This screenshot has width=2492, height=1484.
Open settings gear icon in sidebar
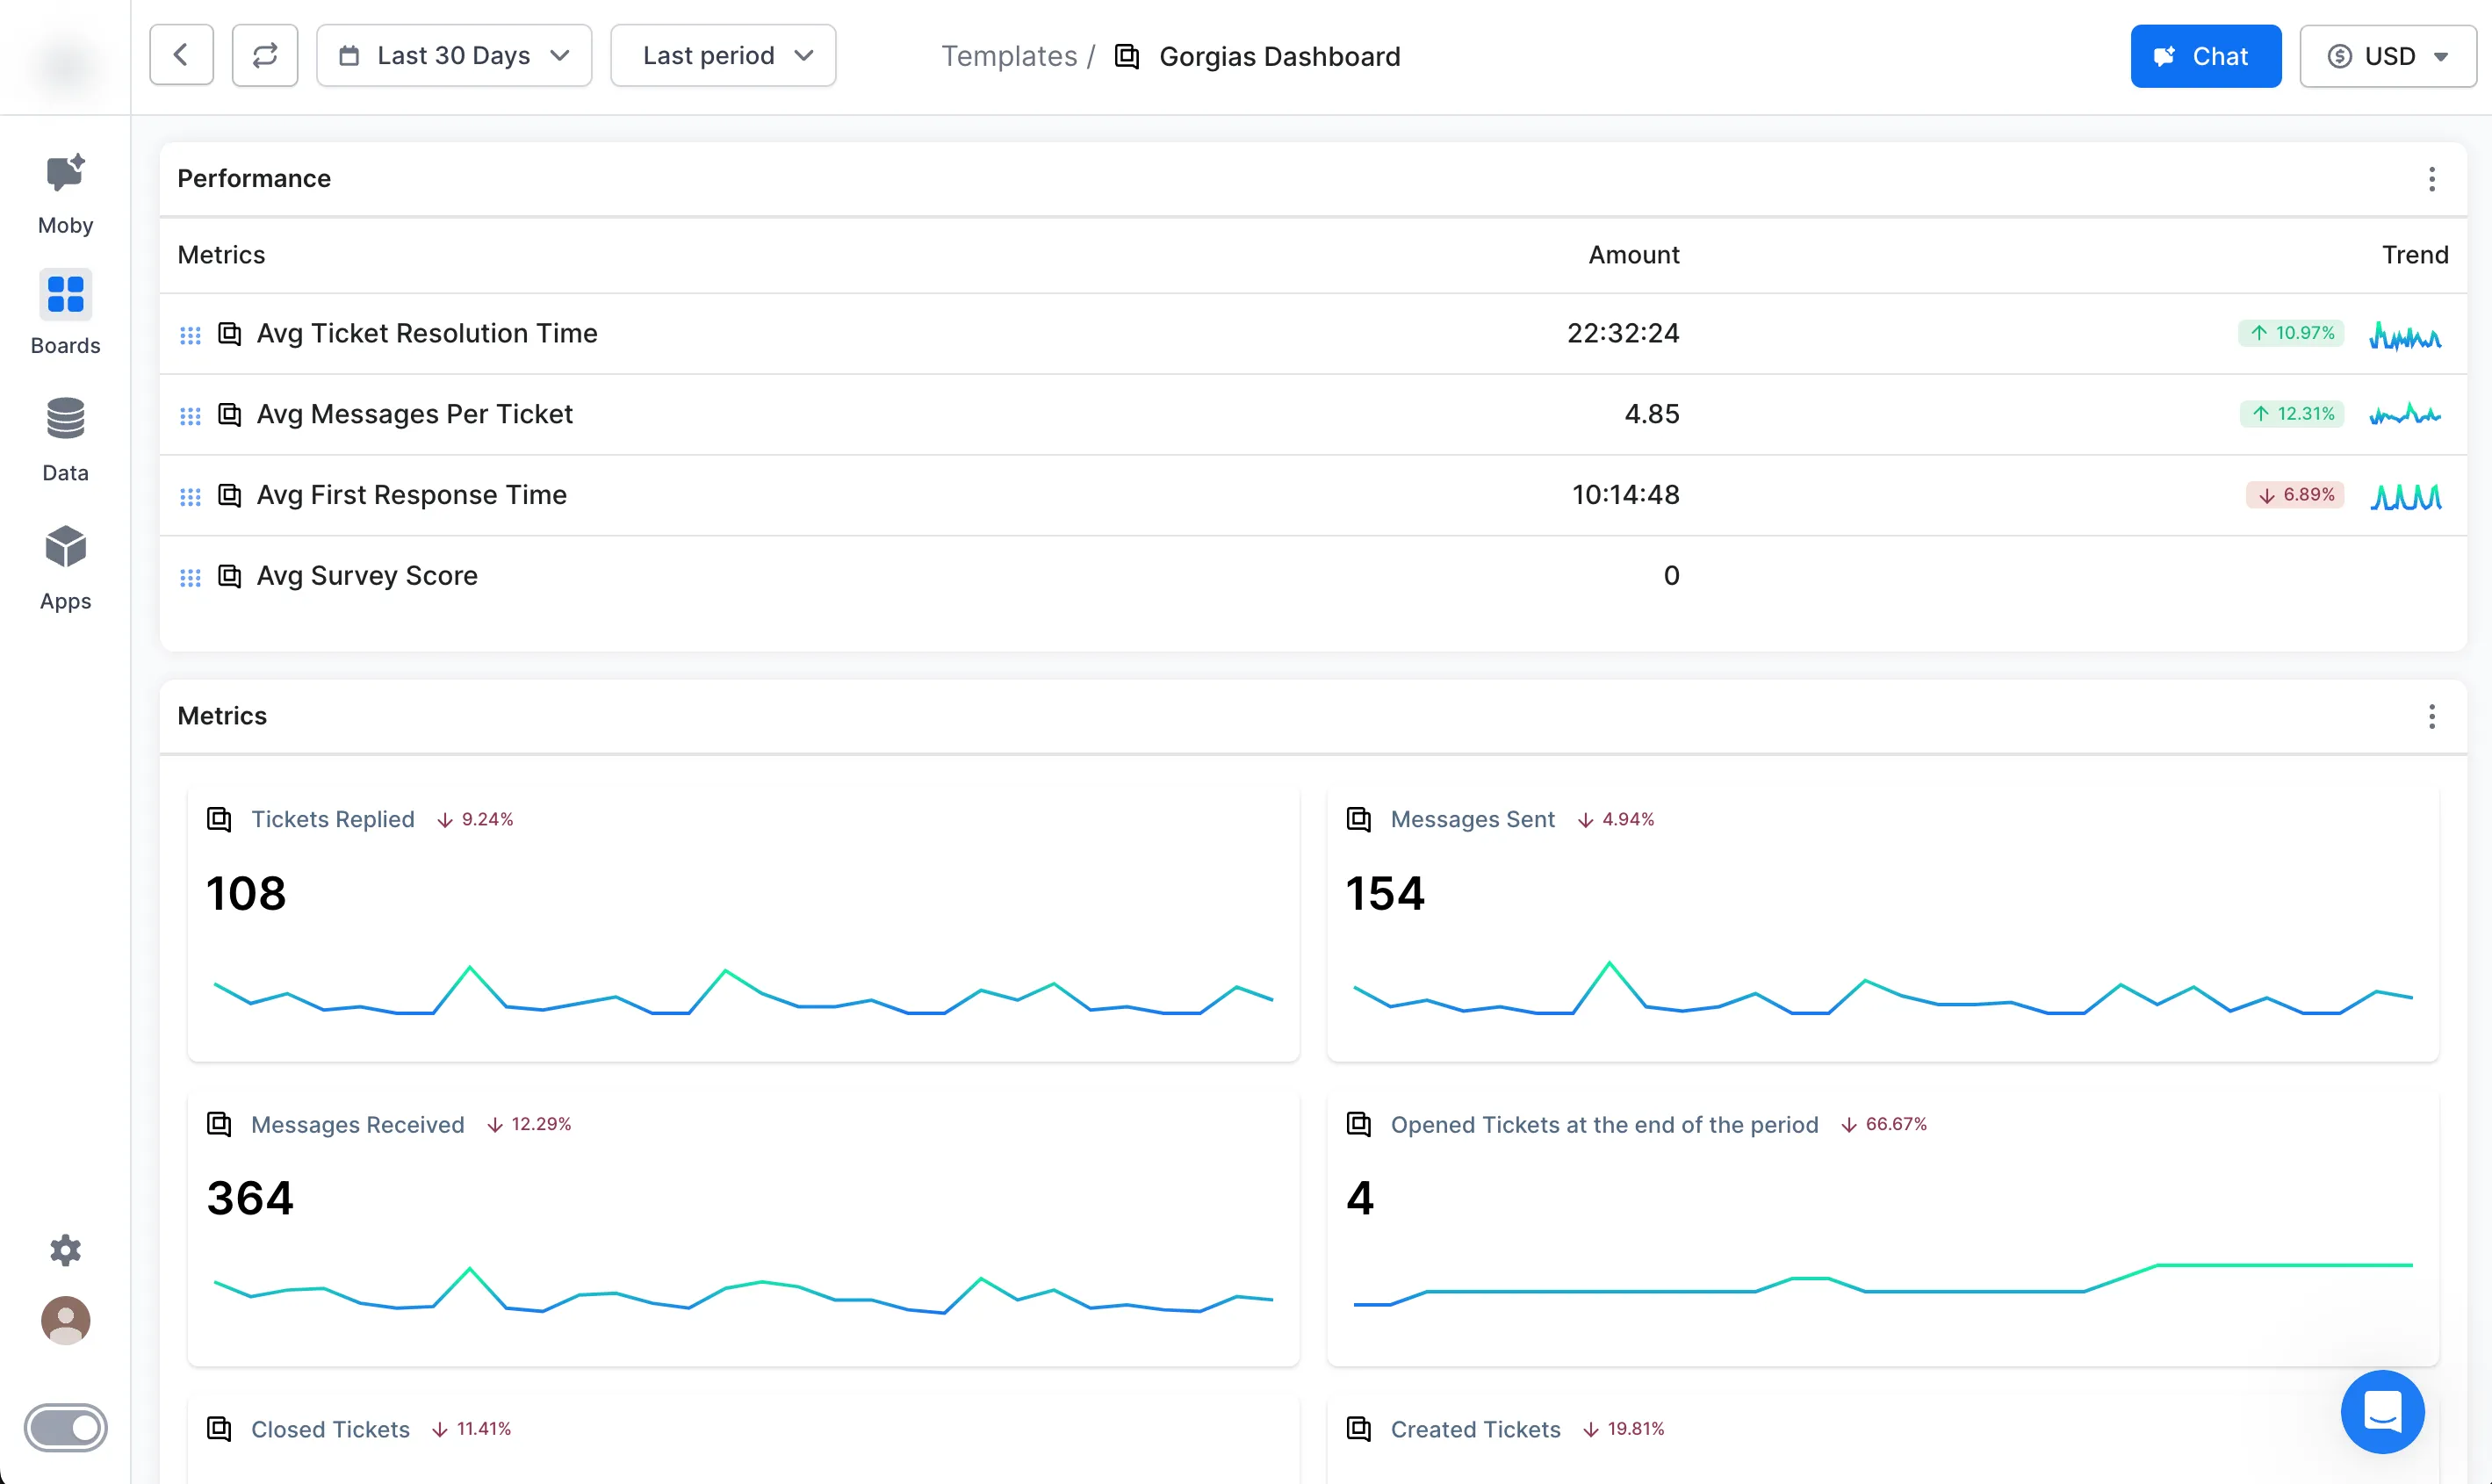65,1250
